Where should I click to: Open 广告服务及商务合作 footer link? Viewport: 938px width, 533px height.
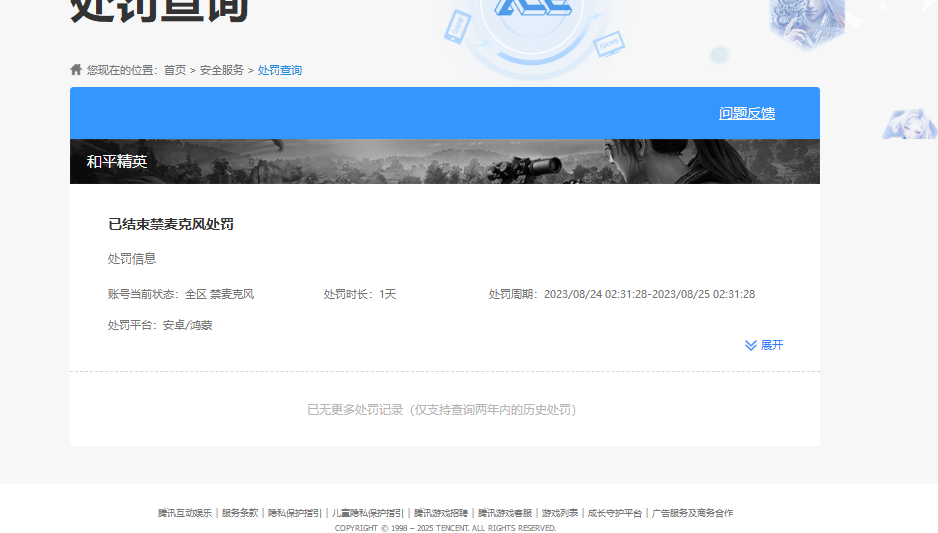(x=692, y=513)
